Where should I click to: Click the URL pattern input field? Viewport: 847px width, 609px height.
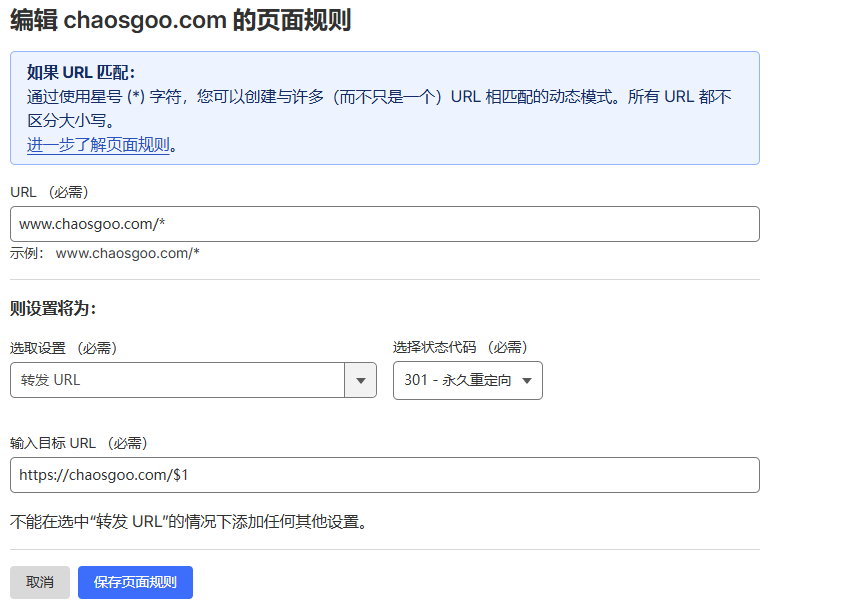tap(384, 224)
